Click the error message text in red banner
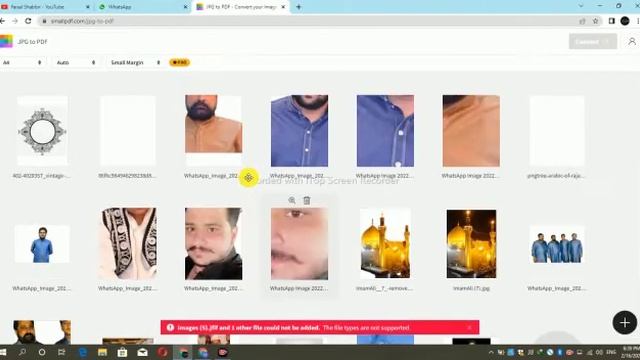640x360 pixels. point(293,327)
